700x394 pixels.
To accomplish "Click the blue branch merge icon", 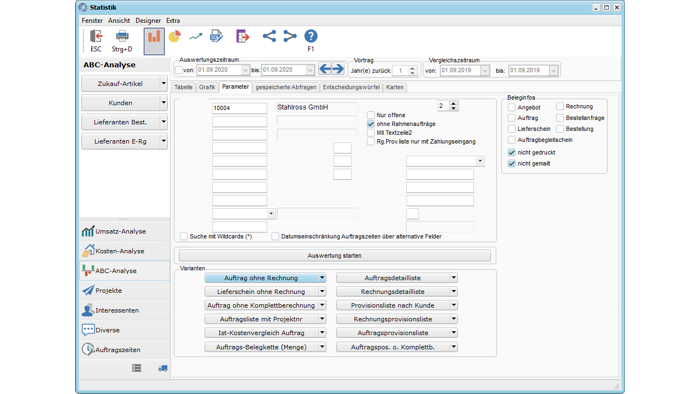I will coord(290,36).
